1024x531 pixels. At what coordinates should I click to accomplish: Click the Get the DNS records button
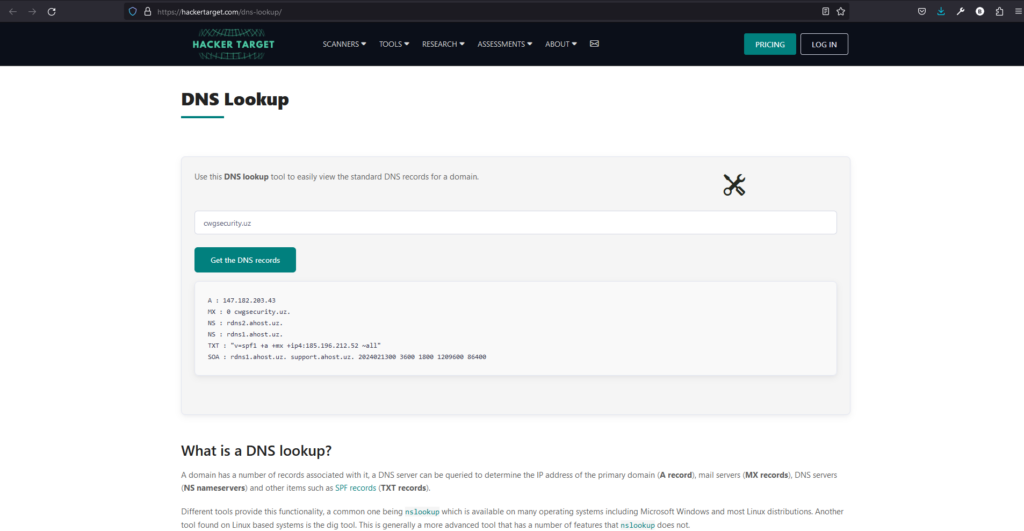pyautogui.click(x=245, y=260)
